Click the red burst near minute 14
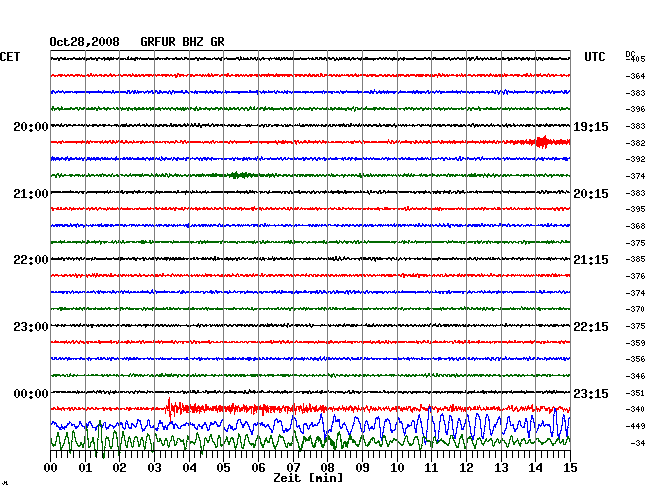This screenshot has width=650, height=494. coord(541,142)
